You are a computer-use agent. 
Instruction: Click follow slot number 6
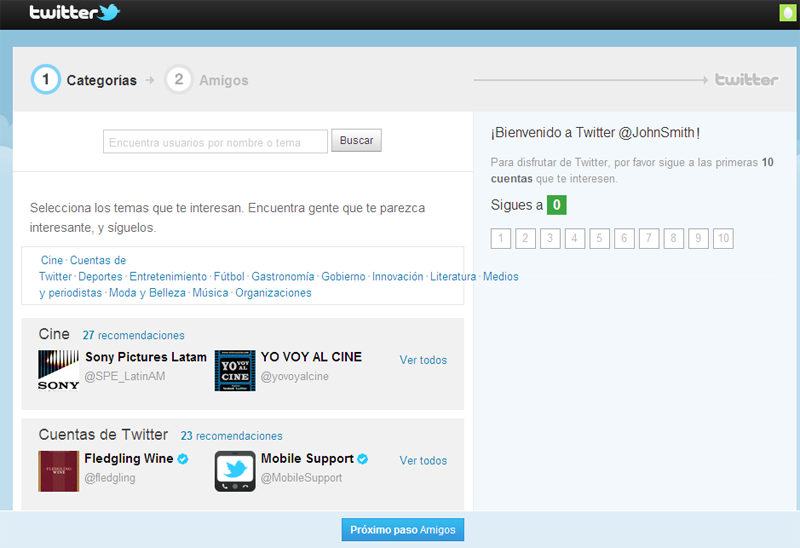(624, 238)
